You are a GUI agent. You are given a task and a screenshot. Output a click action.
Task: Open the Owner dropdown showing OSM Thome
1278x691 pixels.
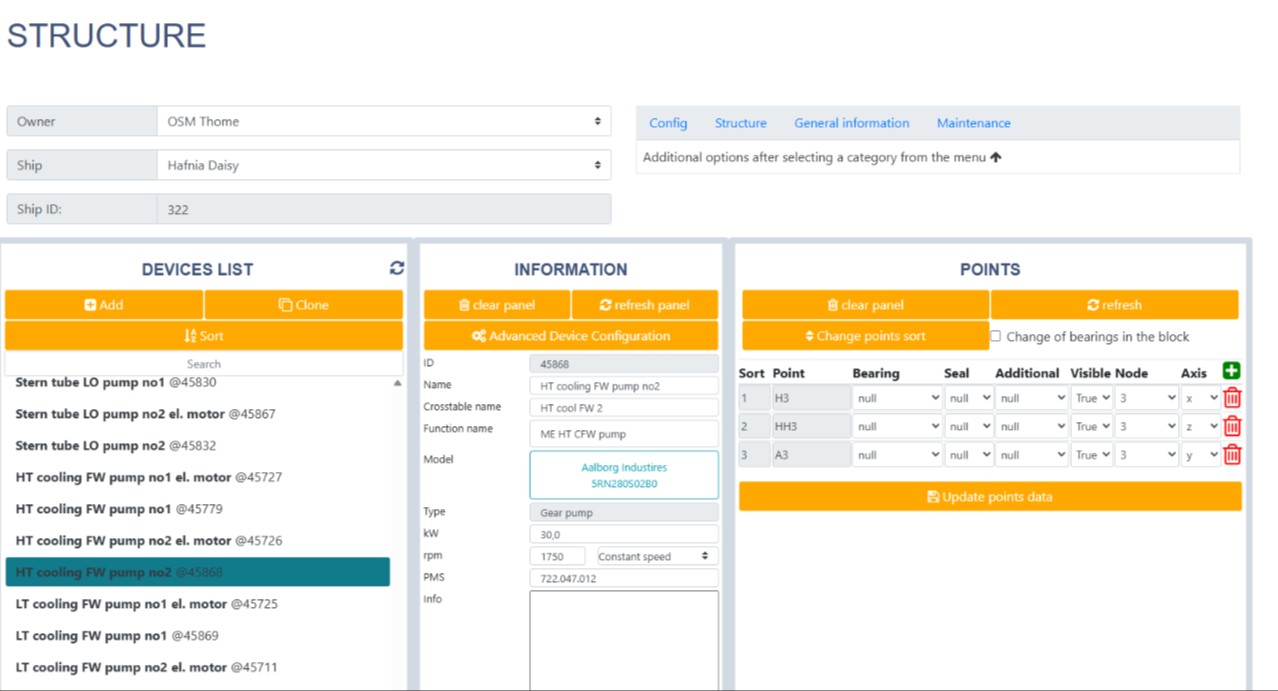(383, 121)
